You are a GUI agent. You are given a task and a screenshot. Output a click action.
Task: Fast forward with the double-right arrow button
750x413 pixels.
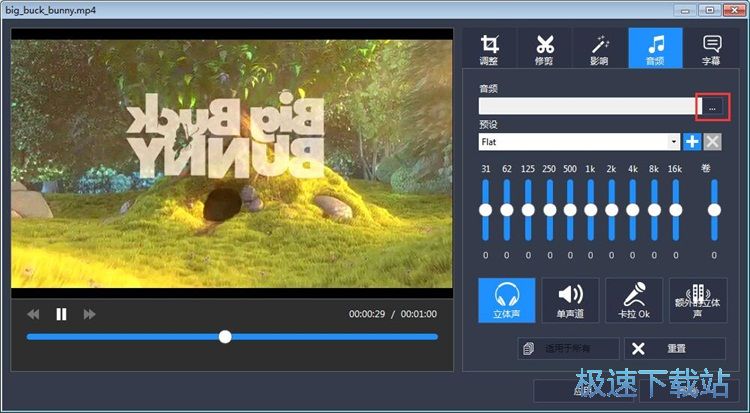[x=89, y=314]
